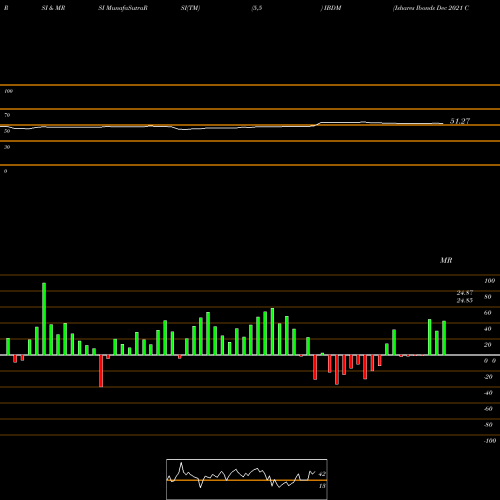500x500 pixels.
Task: Click the '(5,5' parameter text
Action: click(x=257, y=8)
